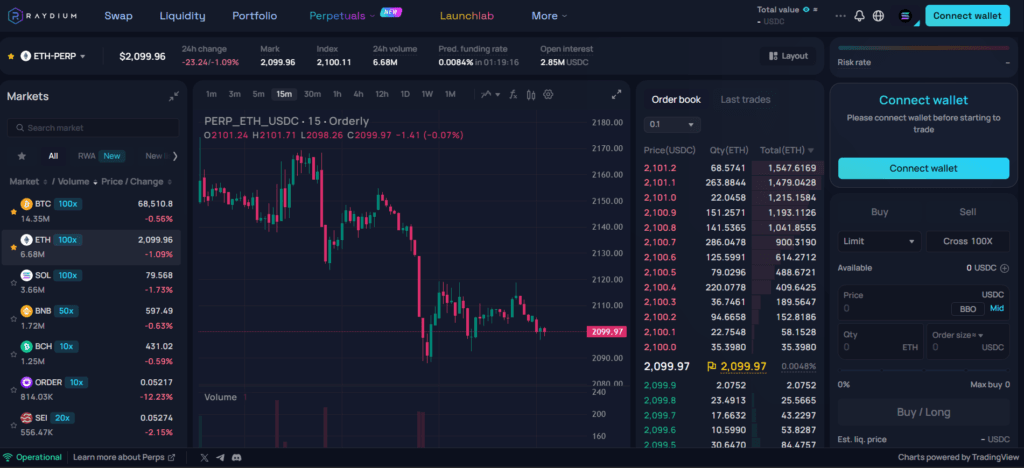Open the candlestick chart type selector
The height and width of the screenshot is (468, 1024).
coord(531,94)
